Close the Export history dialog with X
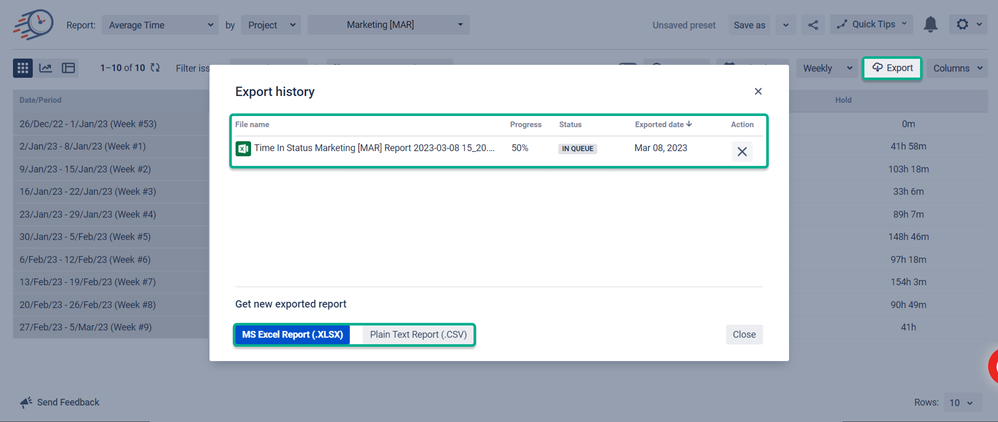 (758, 92)
